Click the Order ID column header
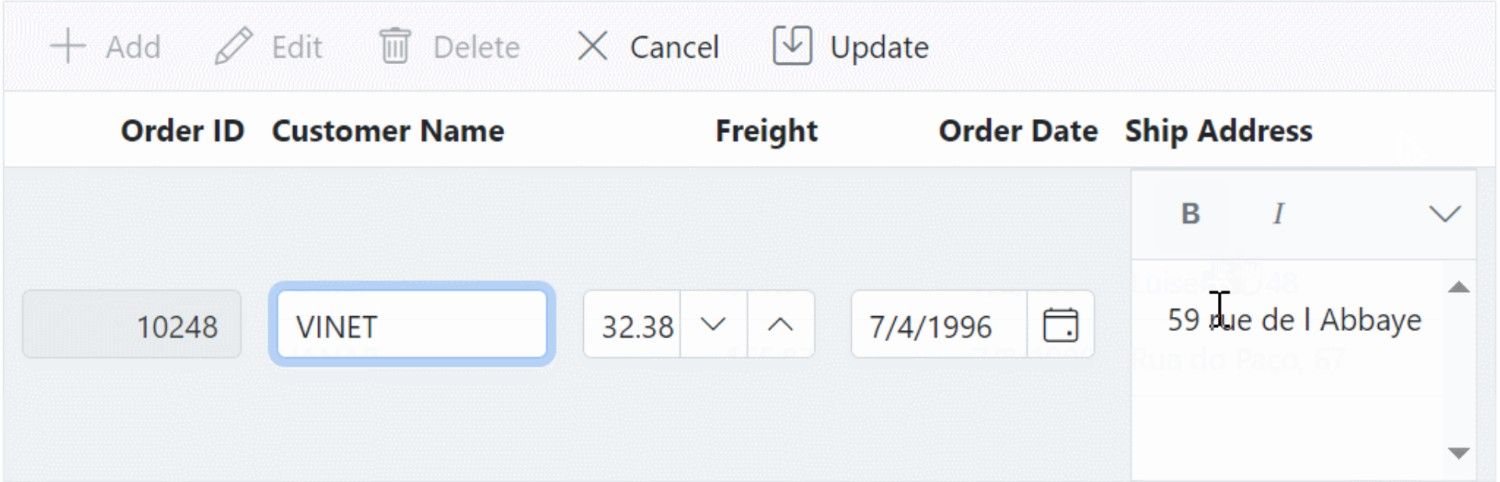The image size is (1500, 482). click(182, 131)
